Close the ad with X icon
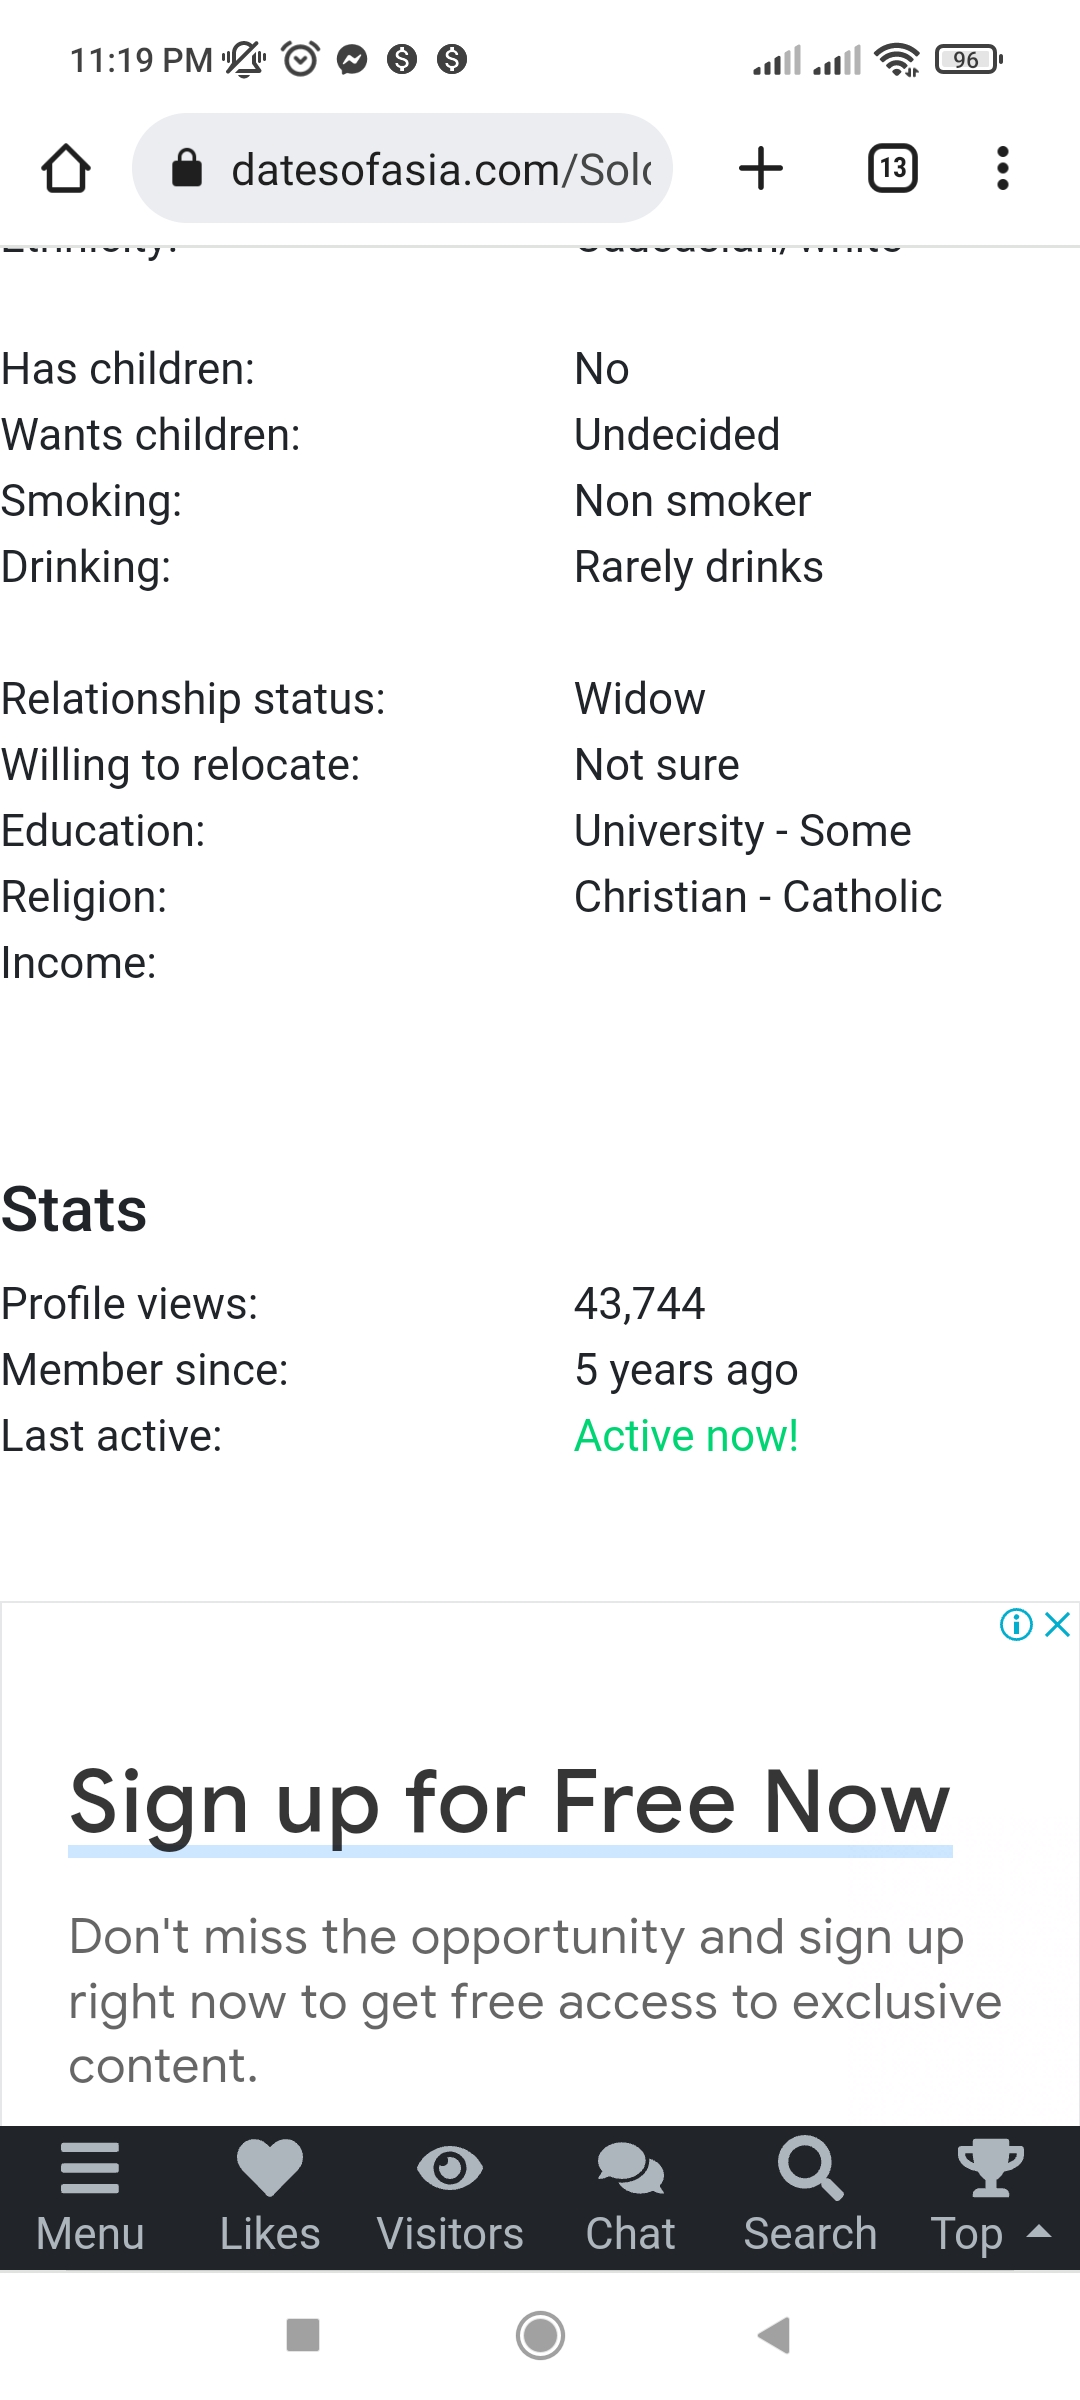This screenshot has height=2400, width=1080. (1058, 1625)
